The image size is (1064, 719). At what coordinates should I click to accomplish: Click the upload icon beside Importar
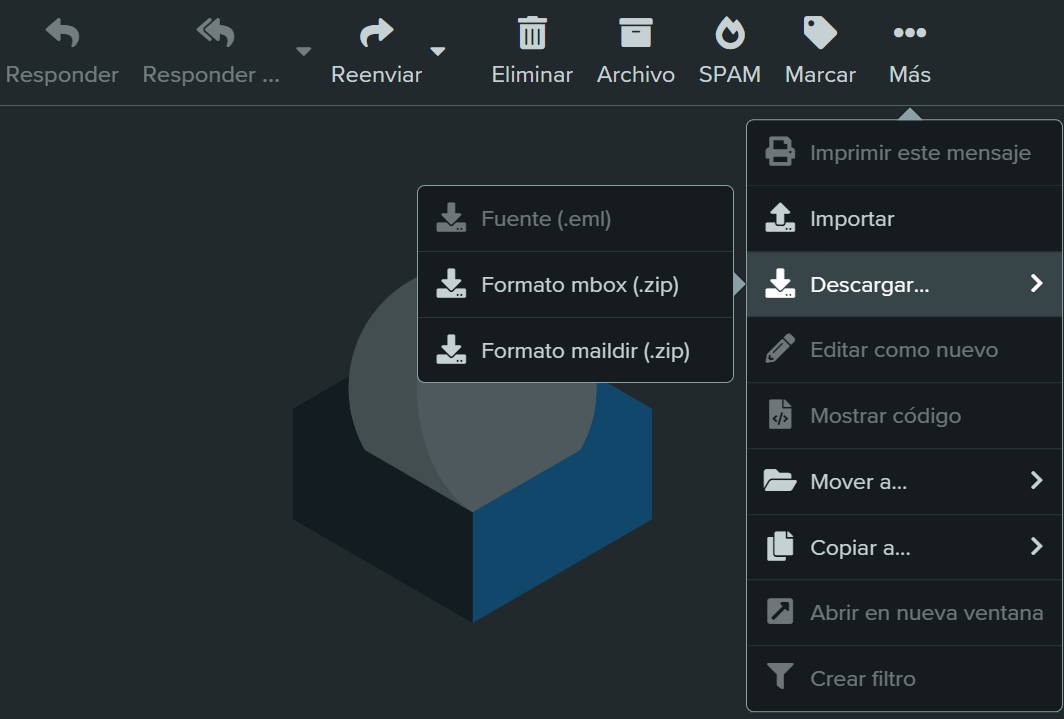tap(780, 218)
